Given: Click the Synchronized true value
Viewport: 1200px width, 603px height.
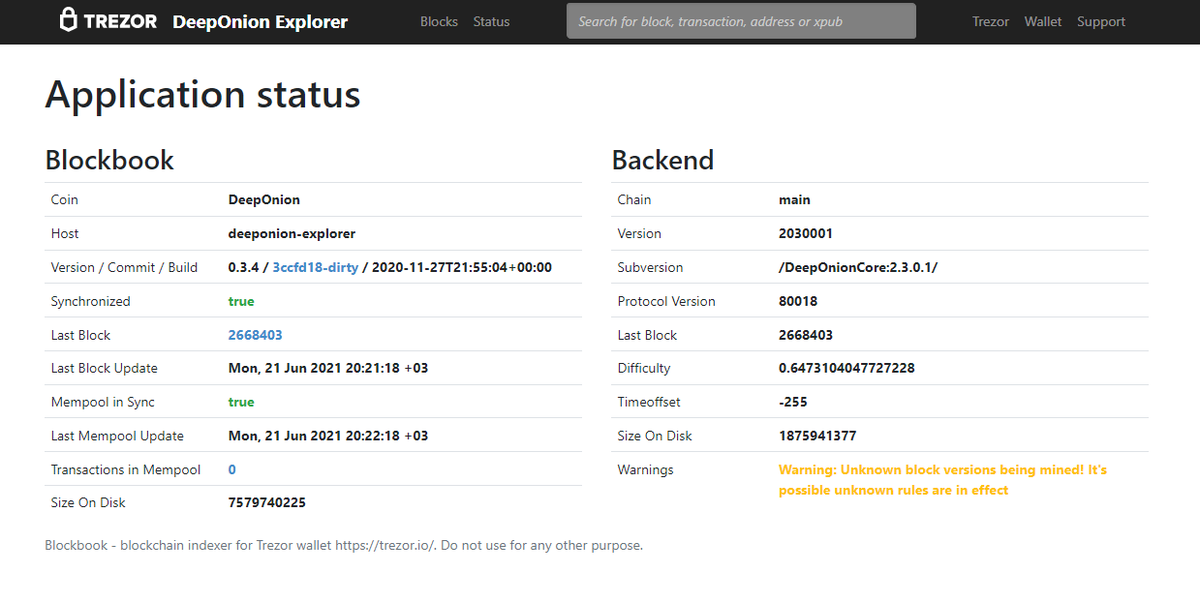Looking at the screenshot, I should 241,301.
